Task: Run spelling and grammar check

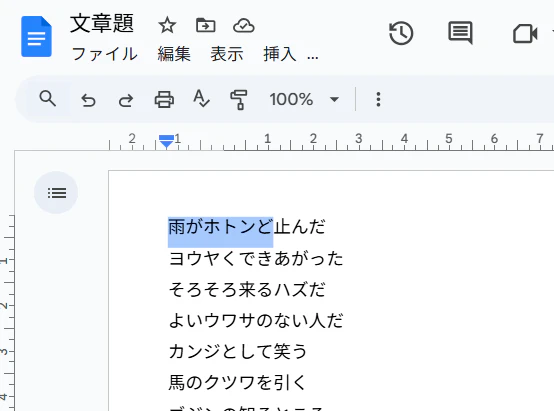Action: click(201, 99)
